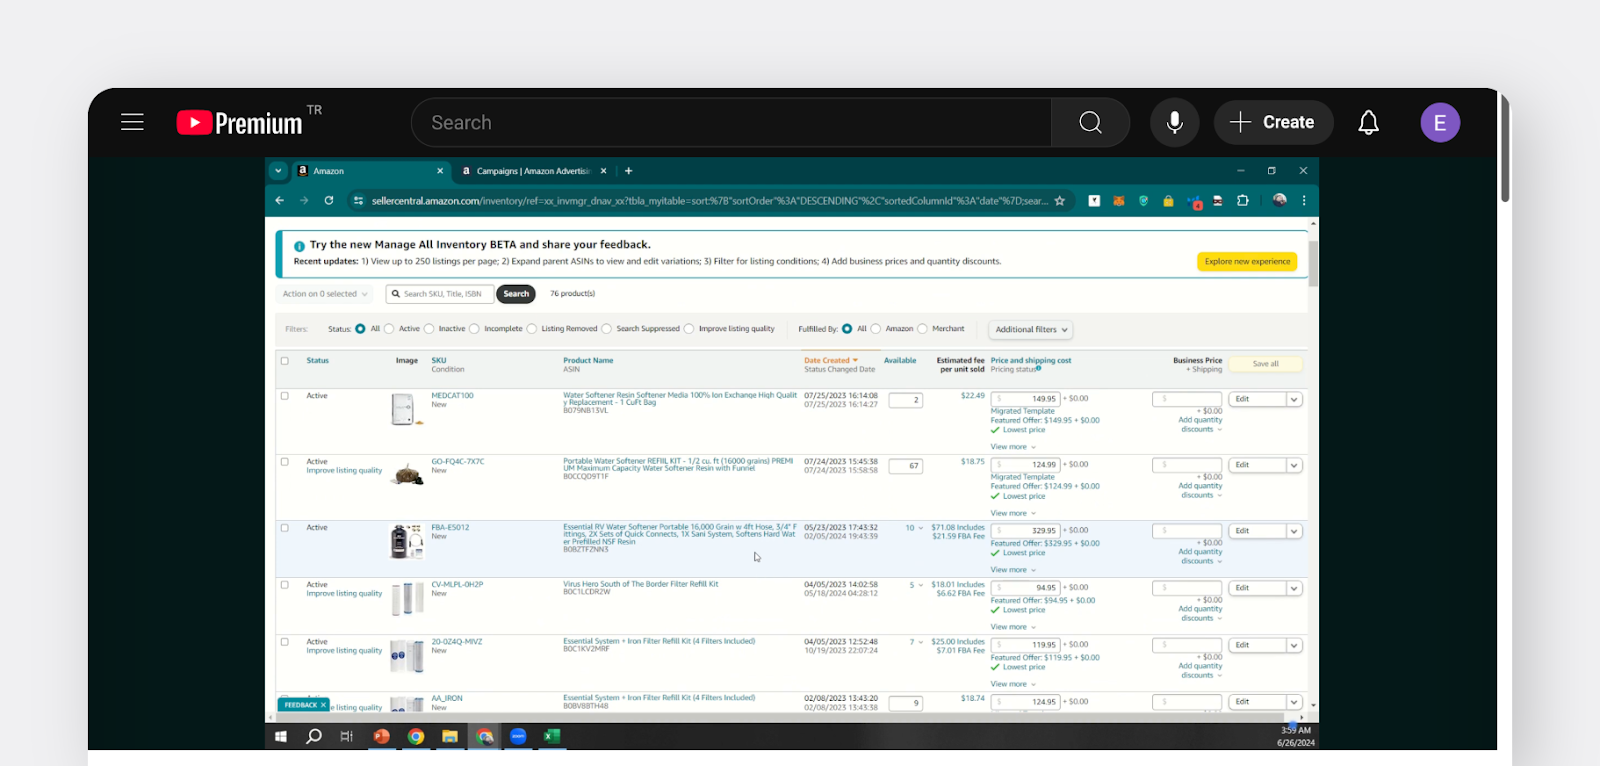Open a new Chrome tab with plus
The width and height of the screenshot is (1600, 766).
[x=628, y=171]
